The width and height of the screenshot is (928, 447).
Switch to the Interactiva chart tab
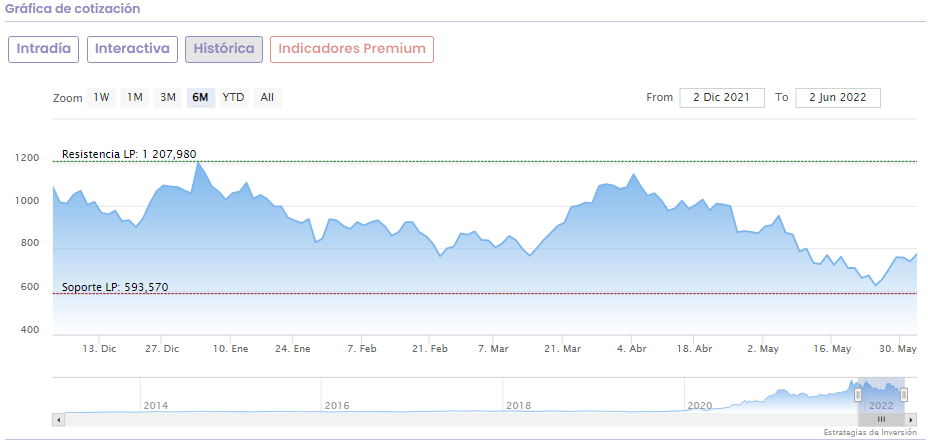133,49
